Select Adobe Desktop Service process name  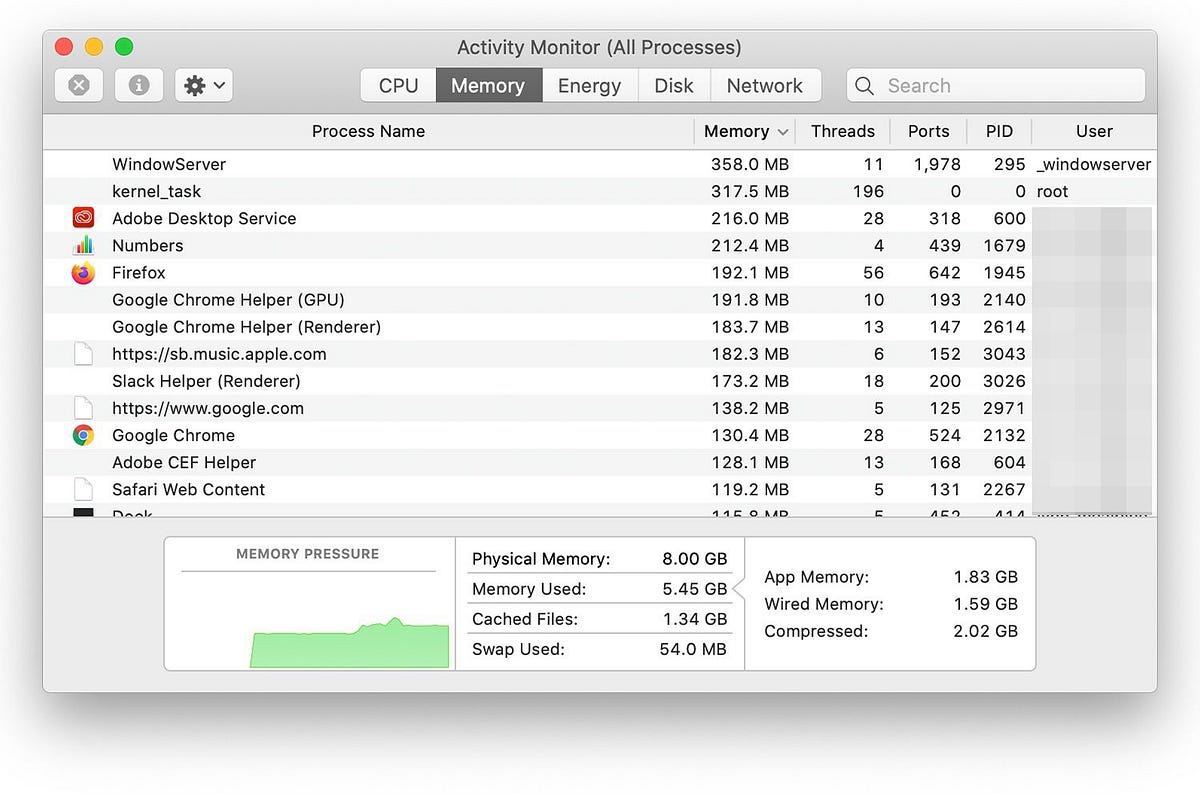point(204,218)
